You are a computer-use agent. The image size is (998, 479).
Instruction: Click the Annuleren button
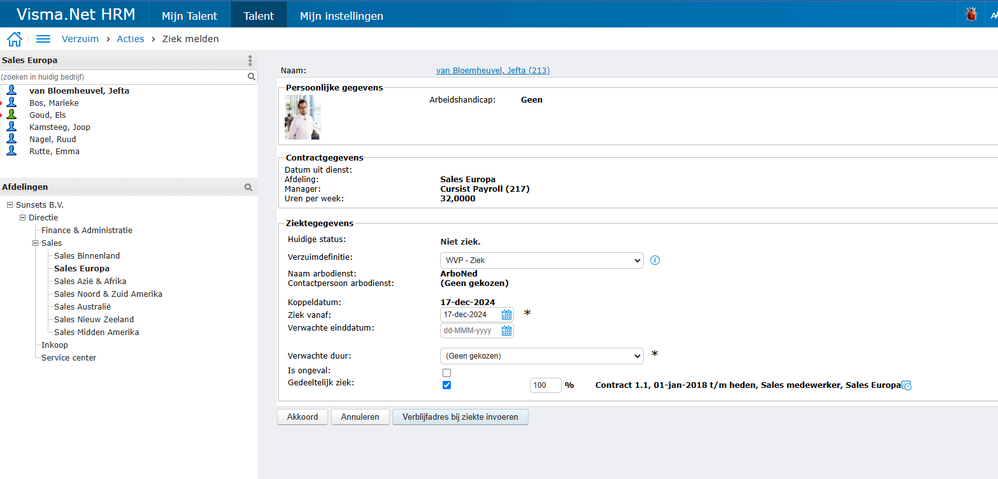pyautogui.click(x=360, y=417)
